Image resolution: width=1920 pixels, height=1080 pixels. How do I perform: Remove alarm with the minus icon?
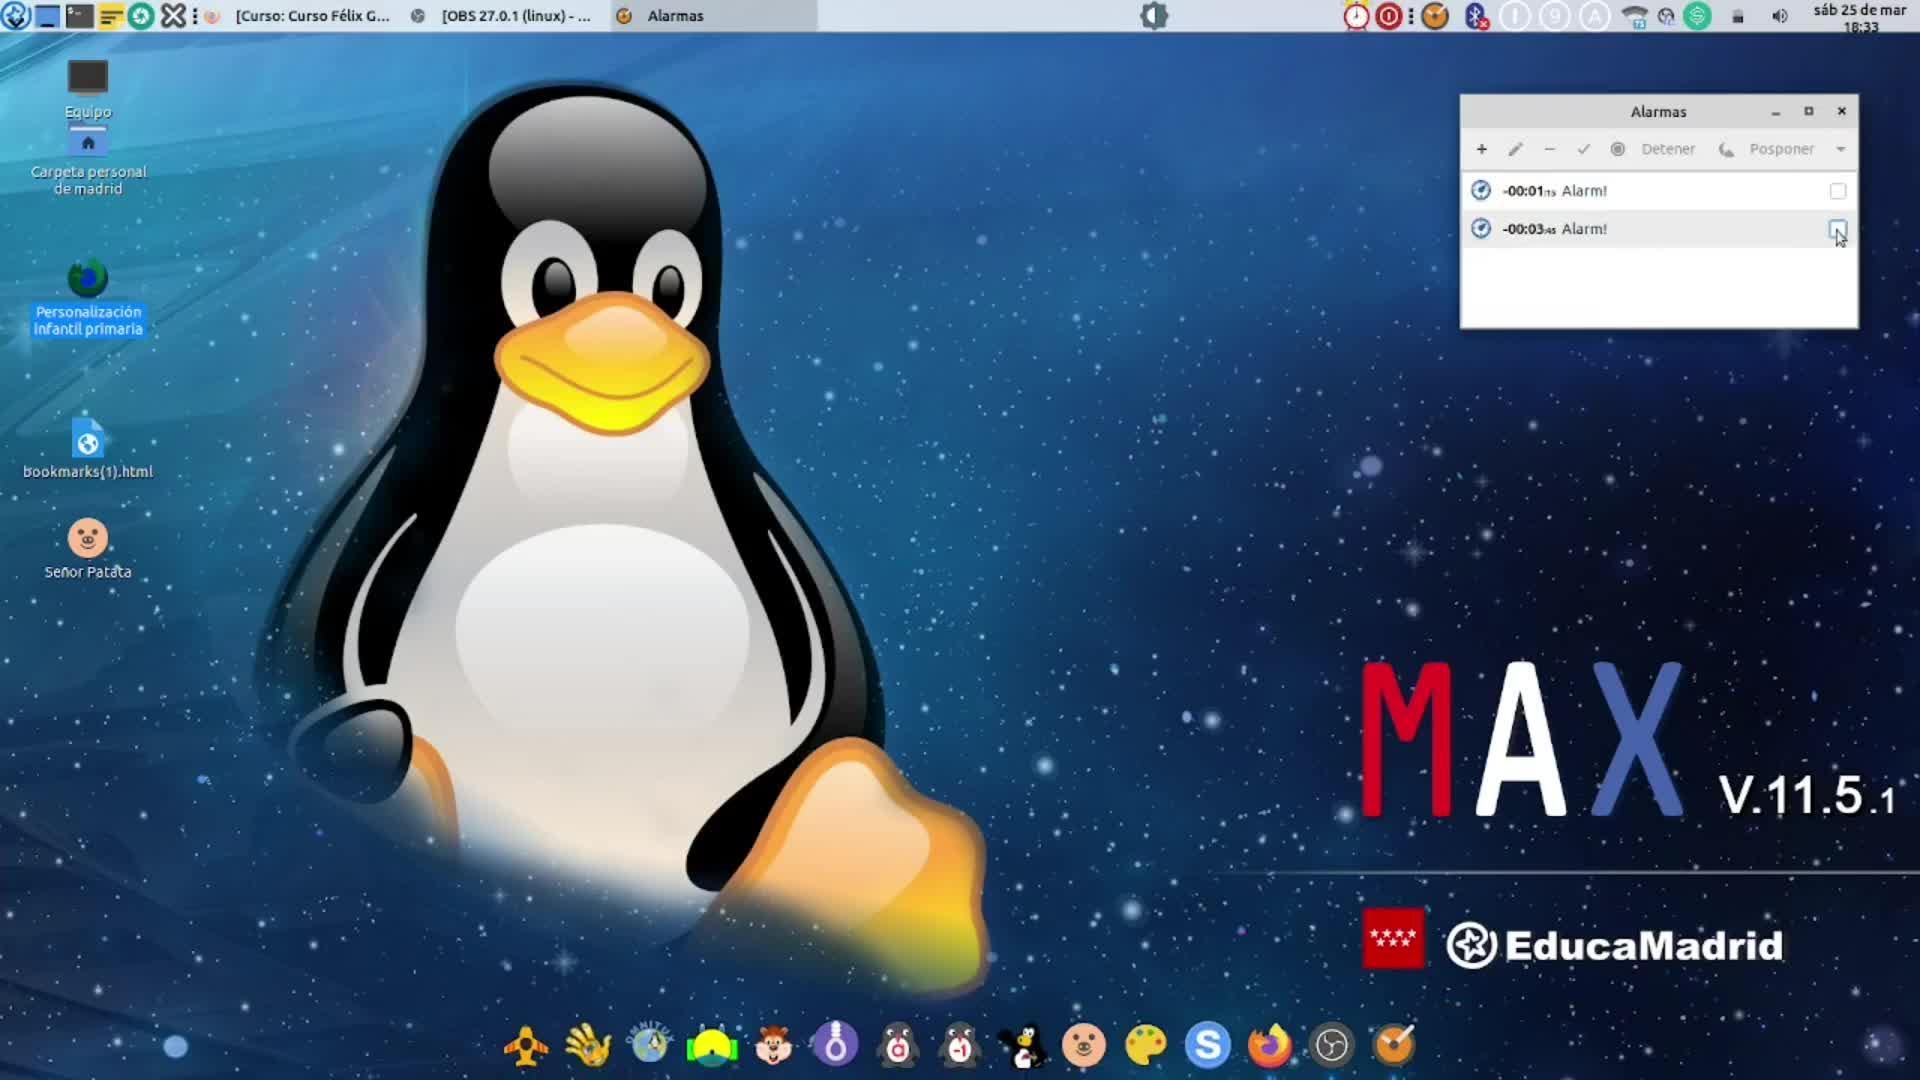tap(1549, 149)
